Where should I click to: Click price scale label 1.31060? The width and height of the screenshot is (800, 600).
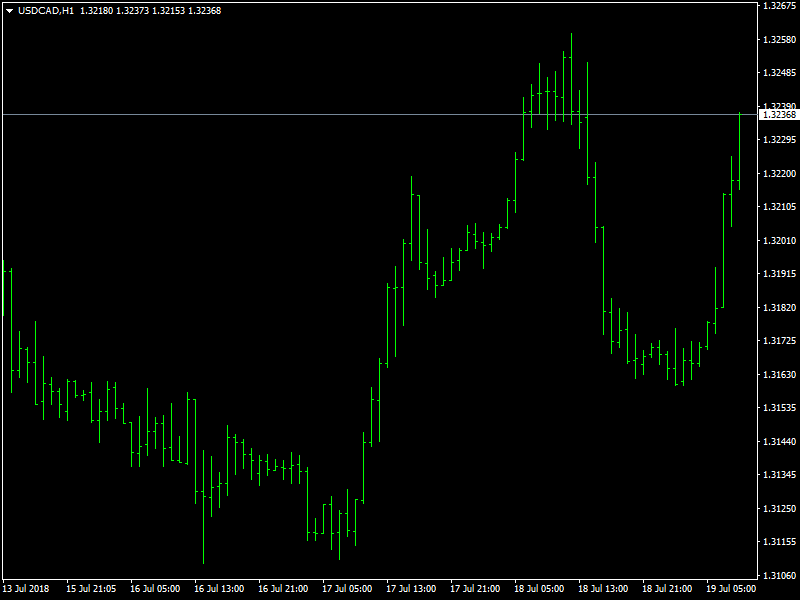[x=779, y=576]
